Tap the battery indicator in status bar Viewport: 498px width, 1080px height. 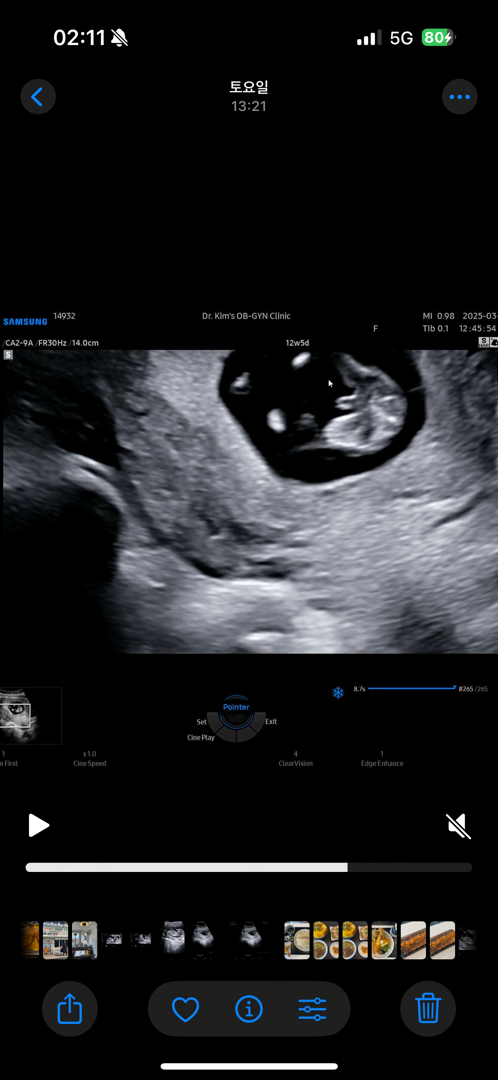coord(439,38)
